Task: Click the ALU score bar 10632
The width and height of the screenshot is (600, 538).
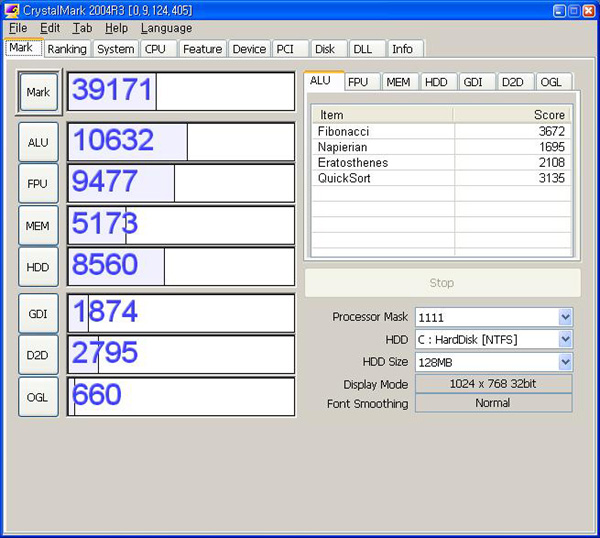Action: click(x=181, y=142)
